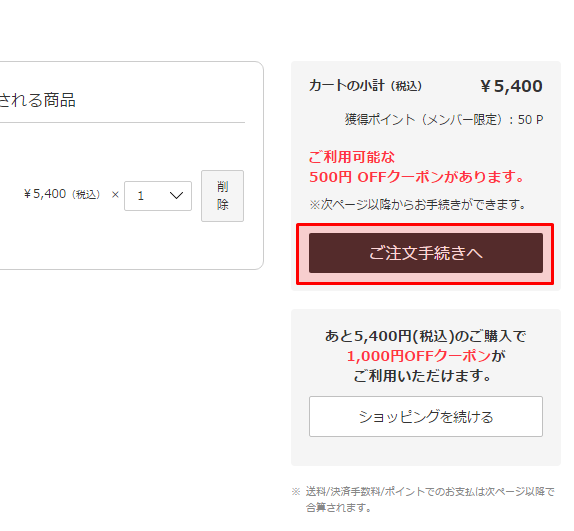This screenshot has width=574, height=531.
Task: Click the red ご利用可能な text line
Action: coord(352,157)
